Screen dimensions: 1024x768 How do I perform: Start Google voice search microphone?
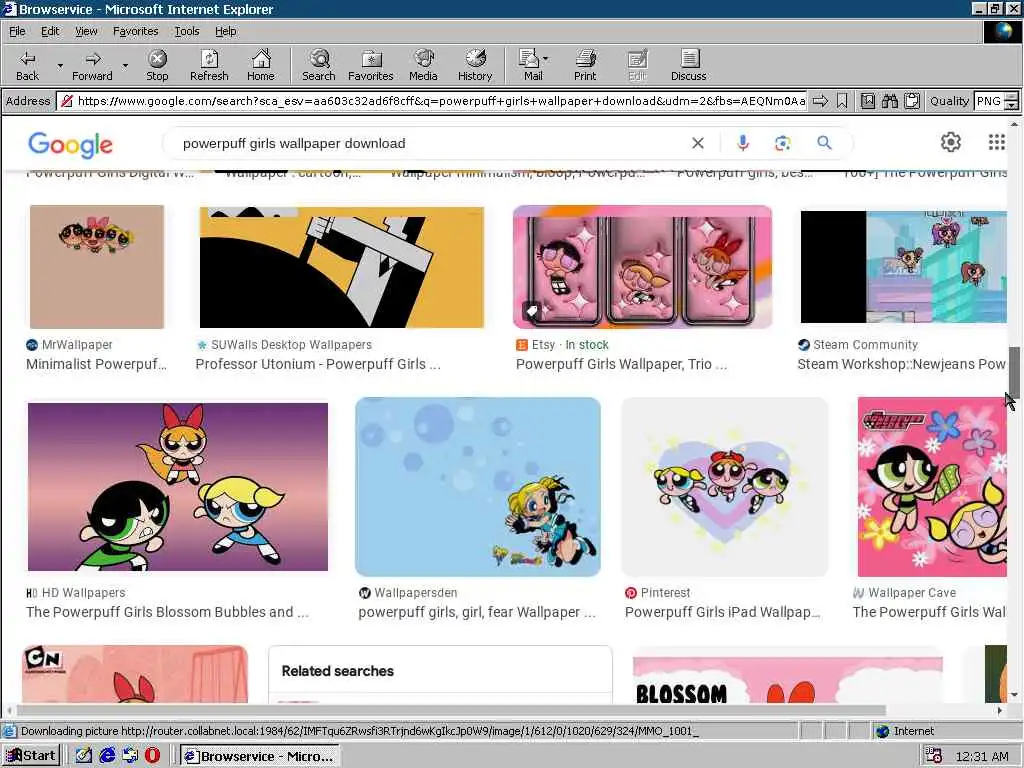pos(743,143)
